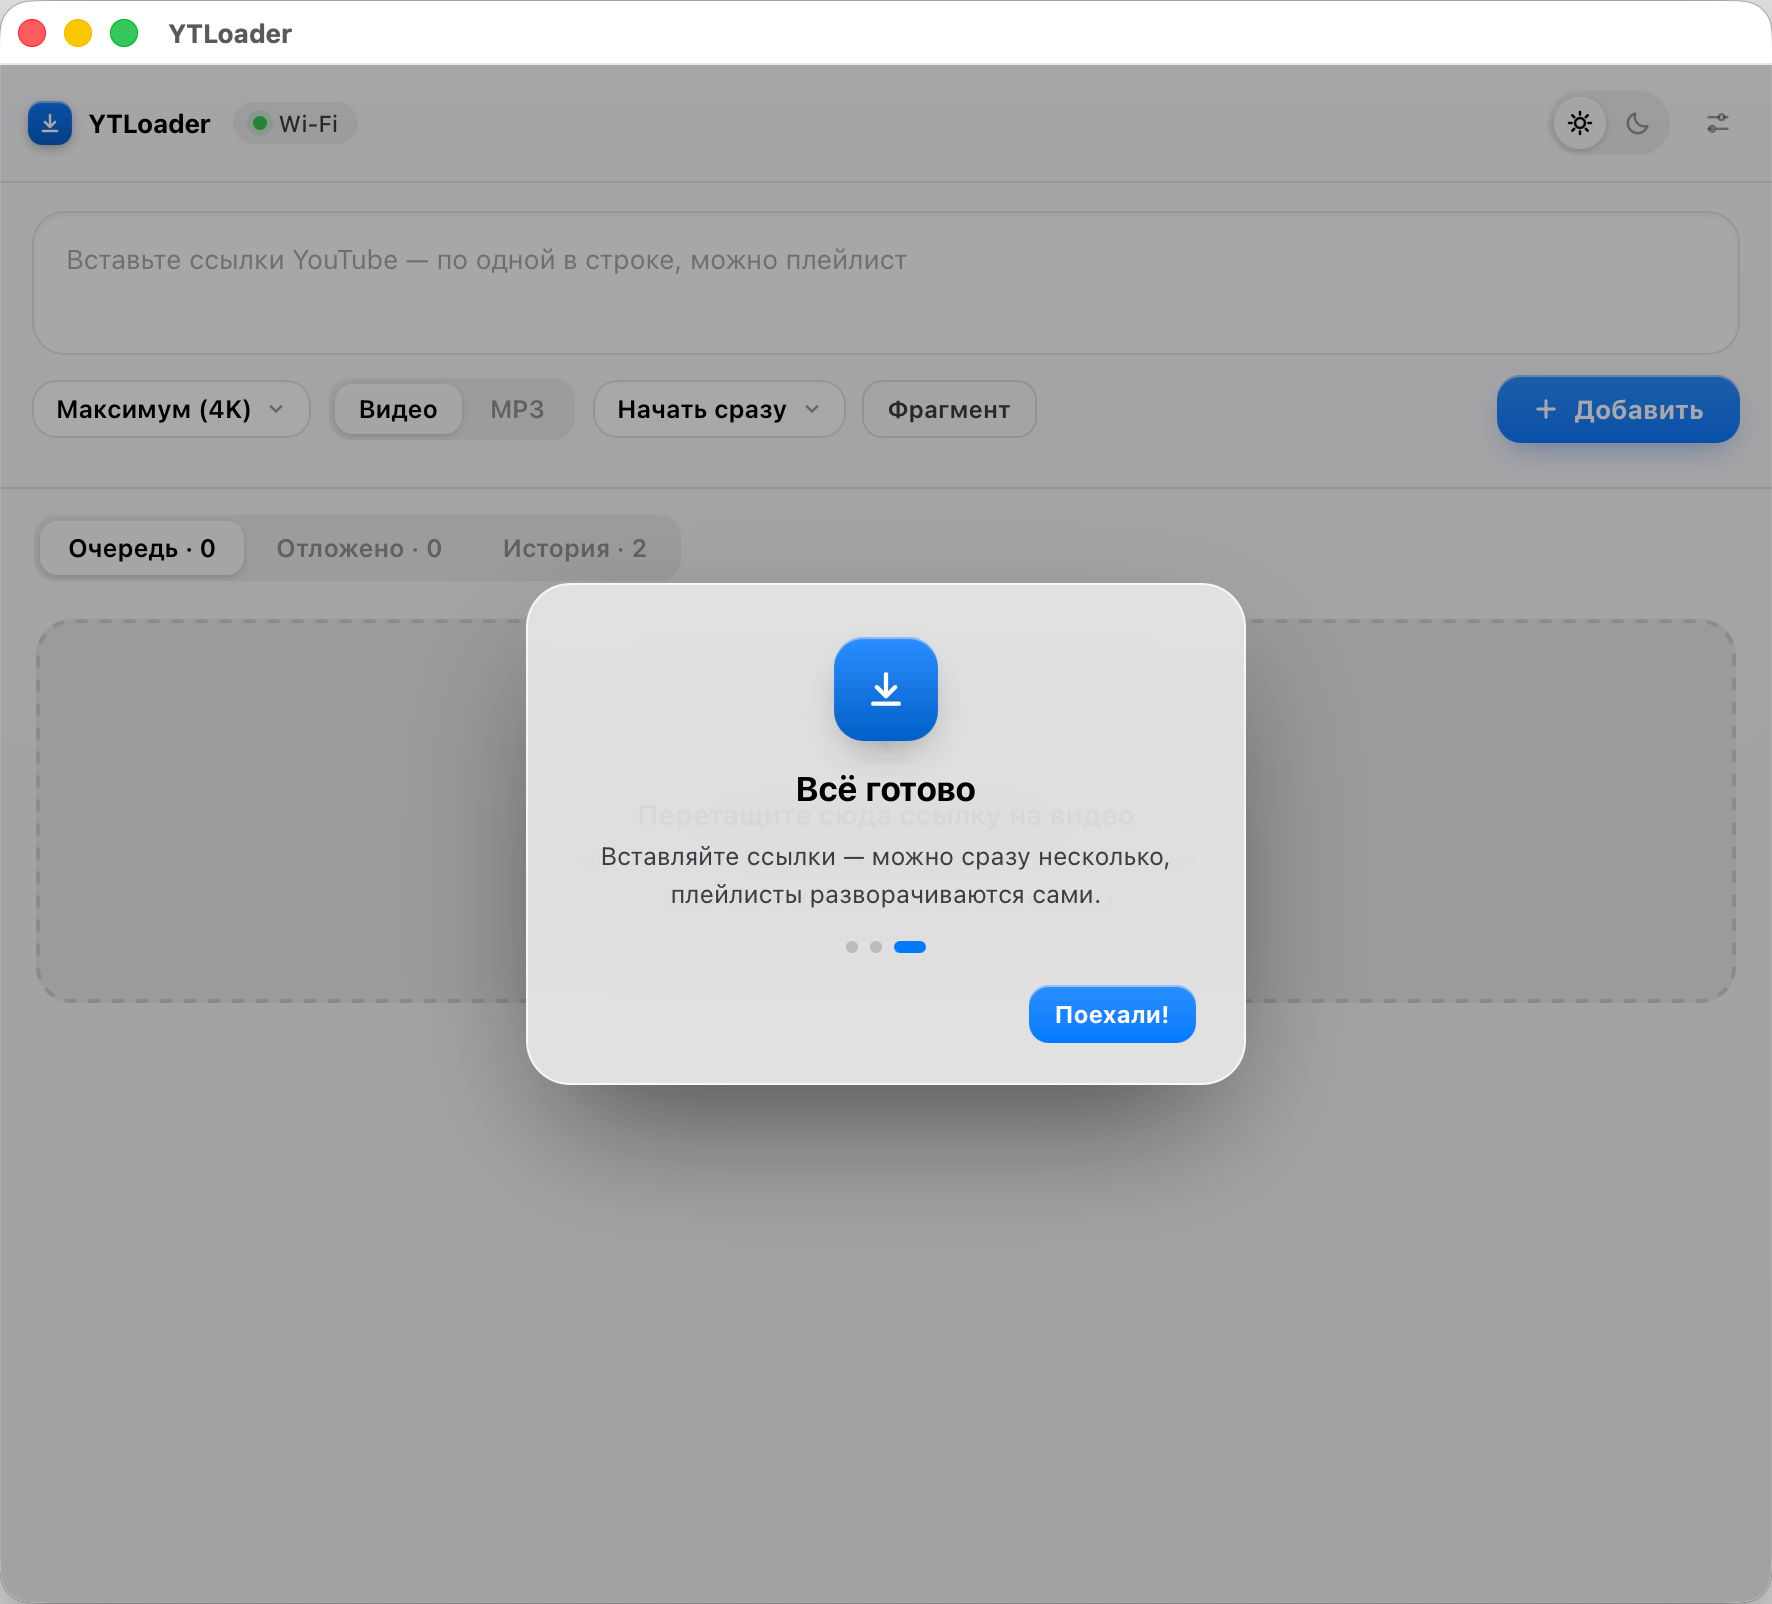
Task: Open the Отложено tab
Action: click(x=359, y=549)
